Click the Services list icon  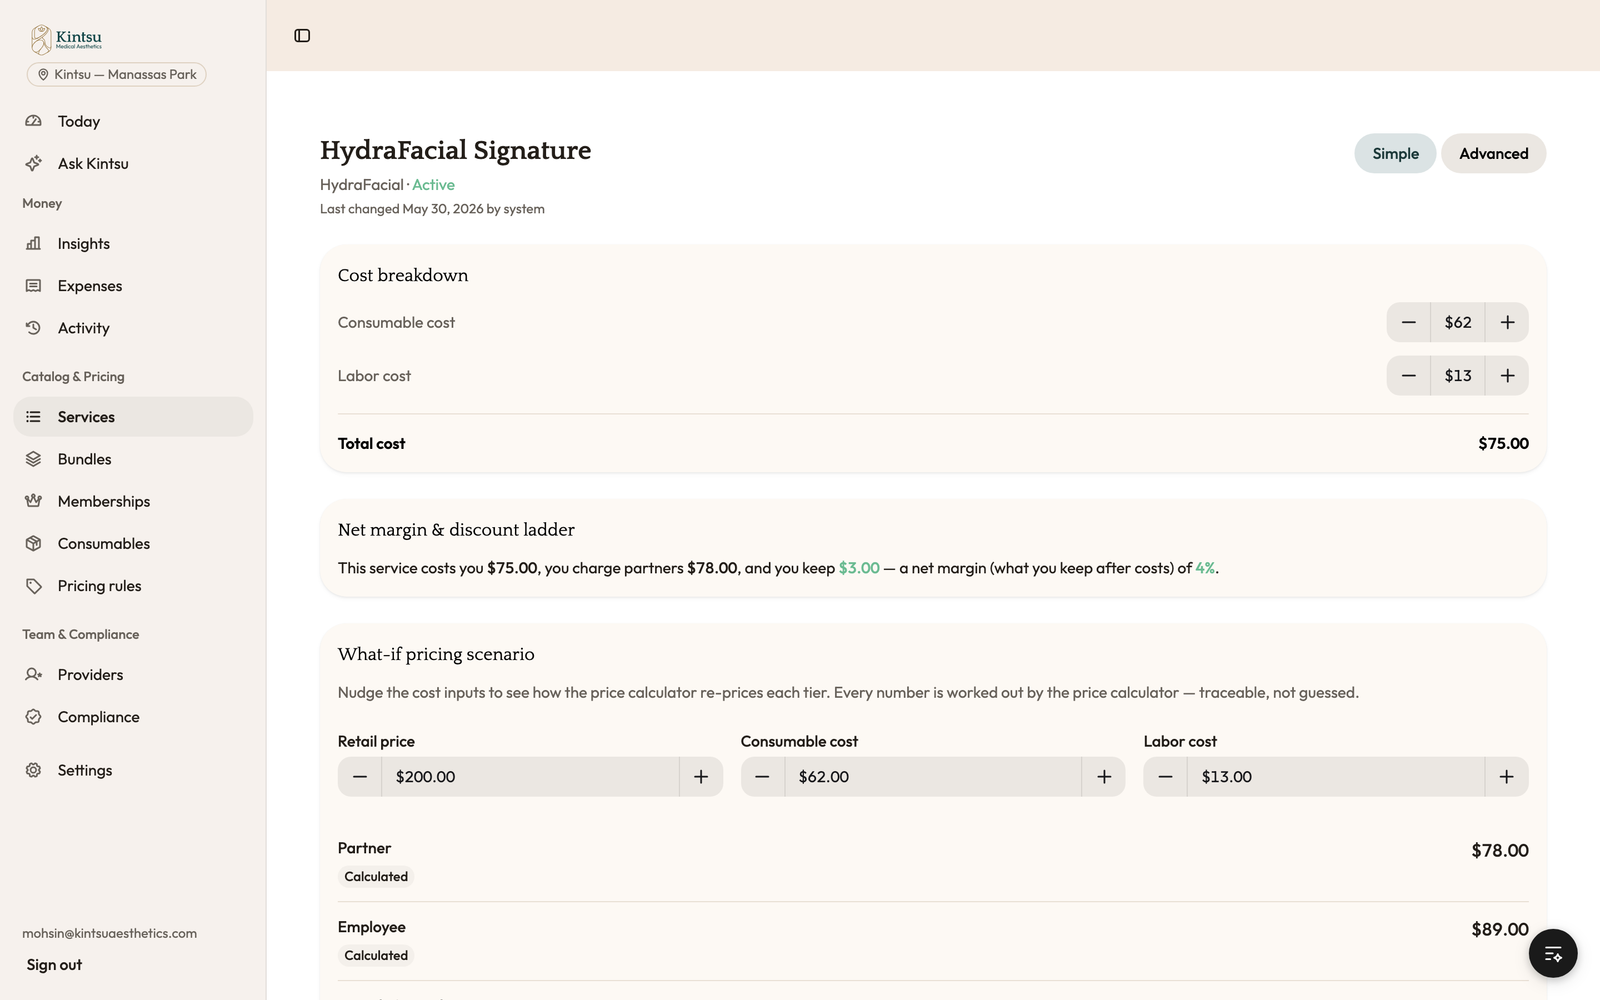pos(34,417)
